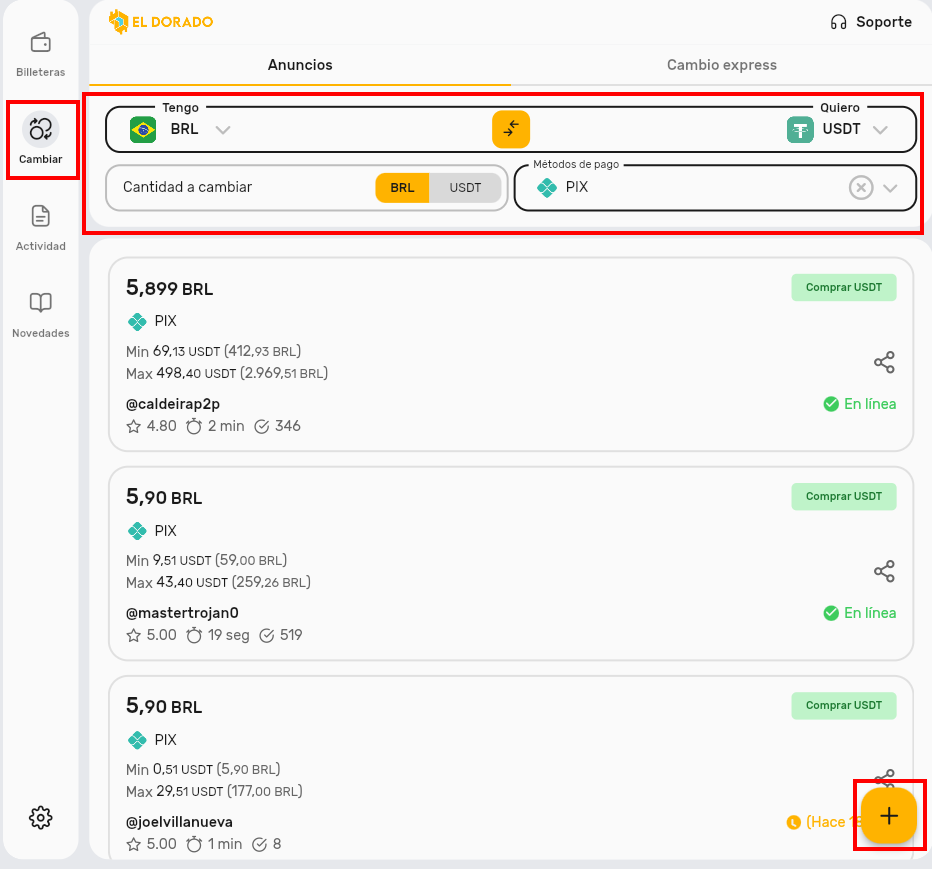Click the 5,899 BRL price
The height and width of the screenshot is (869, 932).
[x=169, y=288]
